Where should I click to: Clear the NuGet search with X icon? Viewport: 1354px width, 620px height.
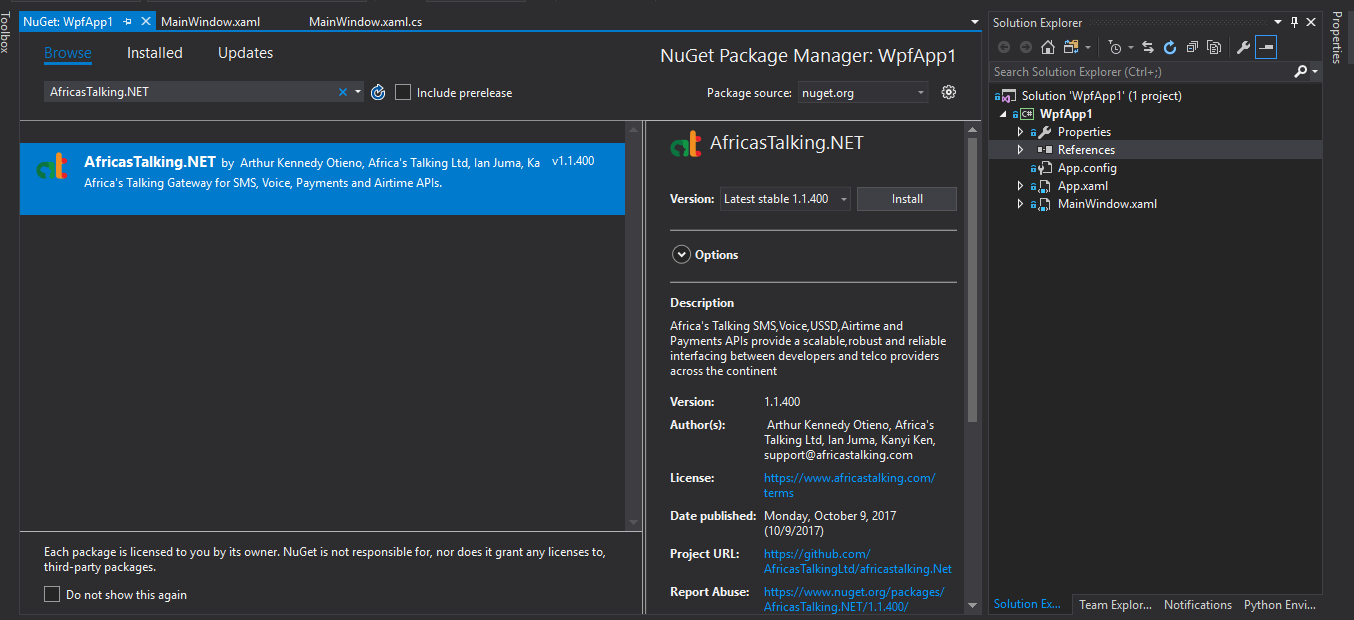tap(343, 92)
